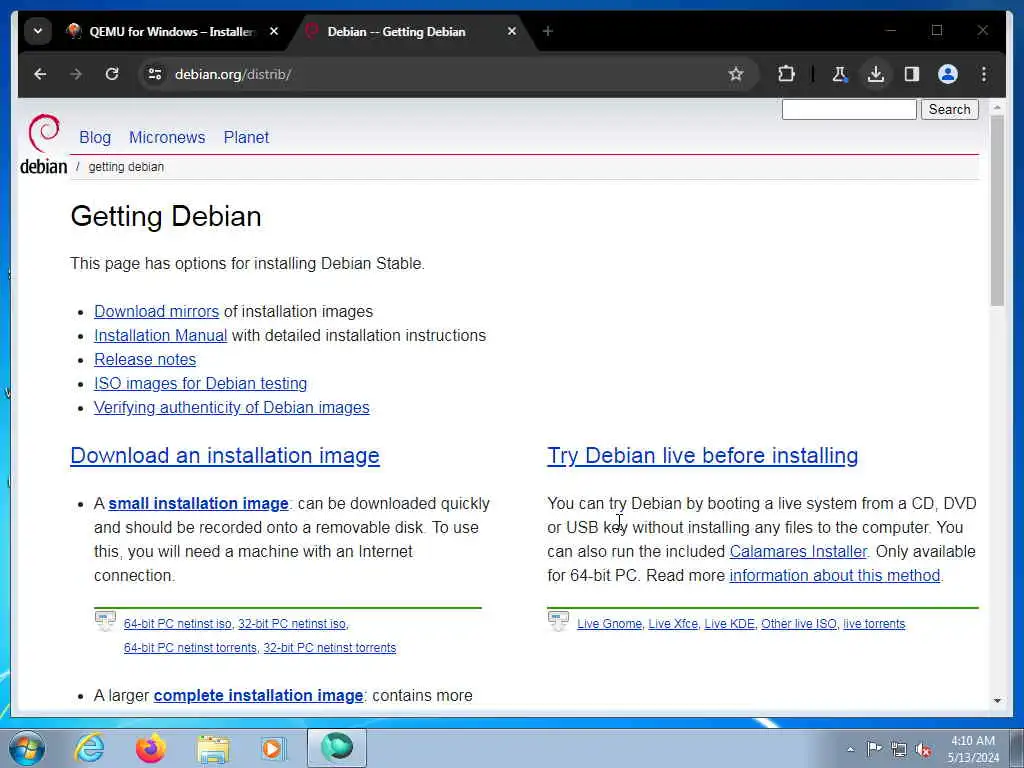Download the Live KDE image
The width and height of the screenshot is (1024, 768).
(729, 624)
